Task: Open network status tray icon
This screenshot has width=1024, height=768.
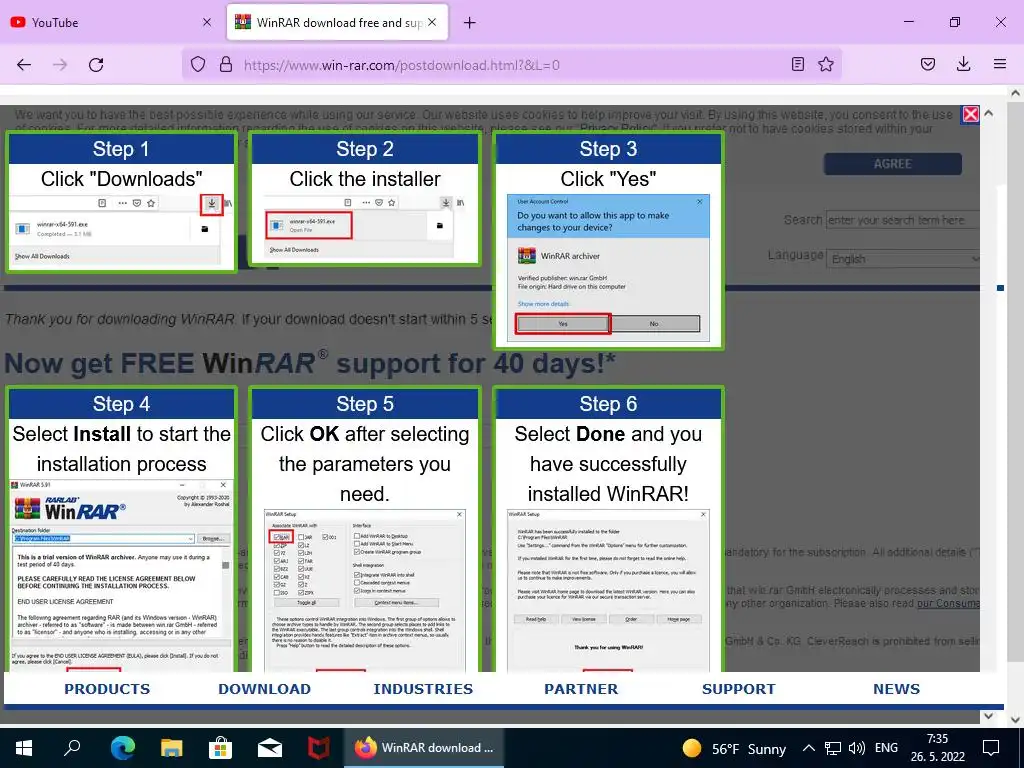Action: 832,748
